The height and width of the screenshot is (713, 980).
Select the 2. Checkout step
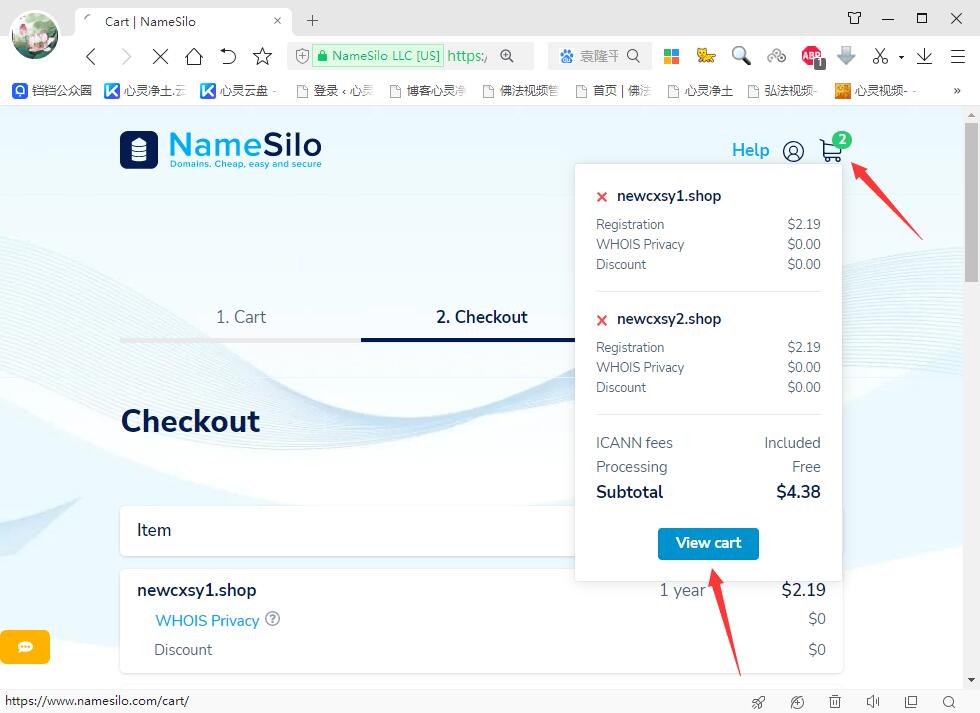[x=481, y=317]
